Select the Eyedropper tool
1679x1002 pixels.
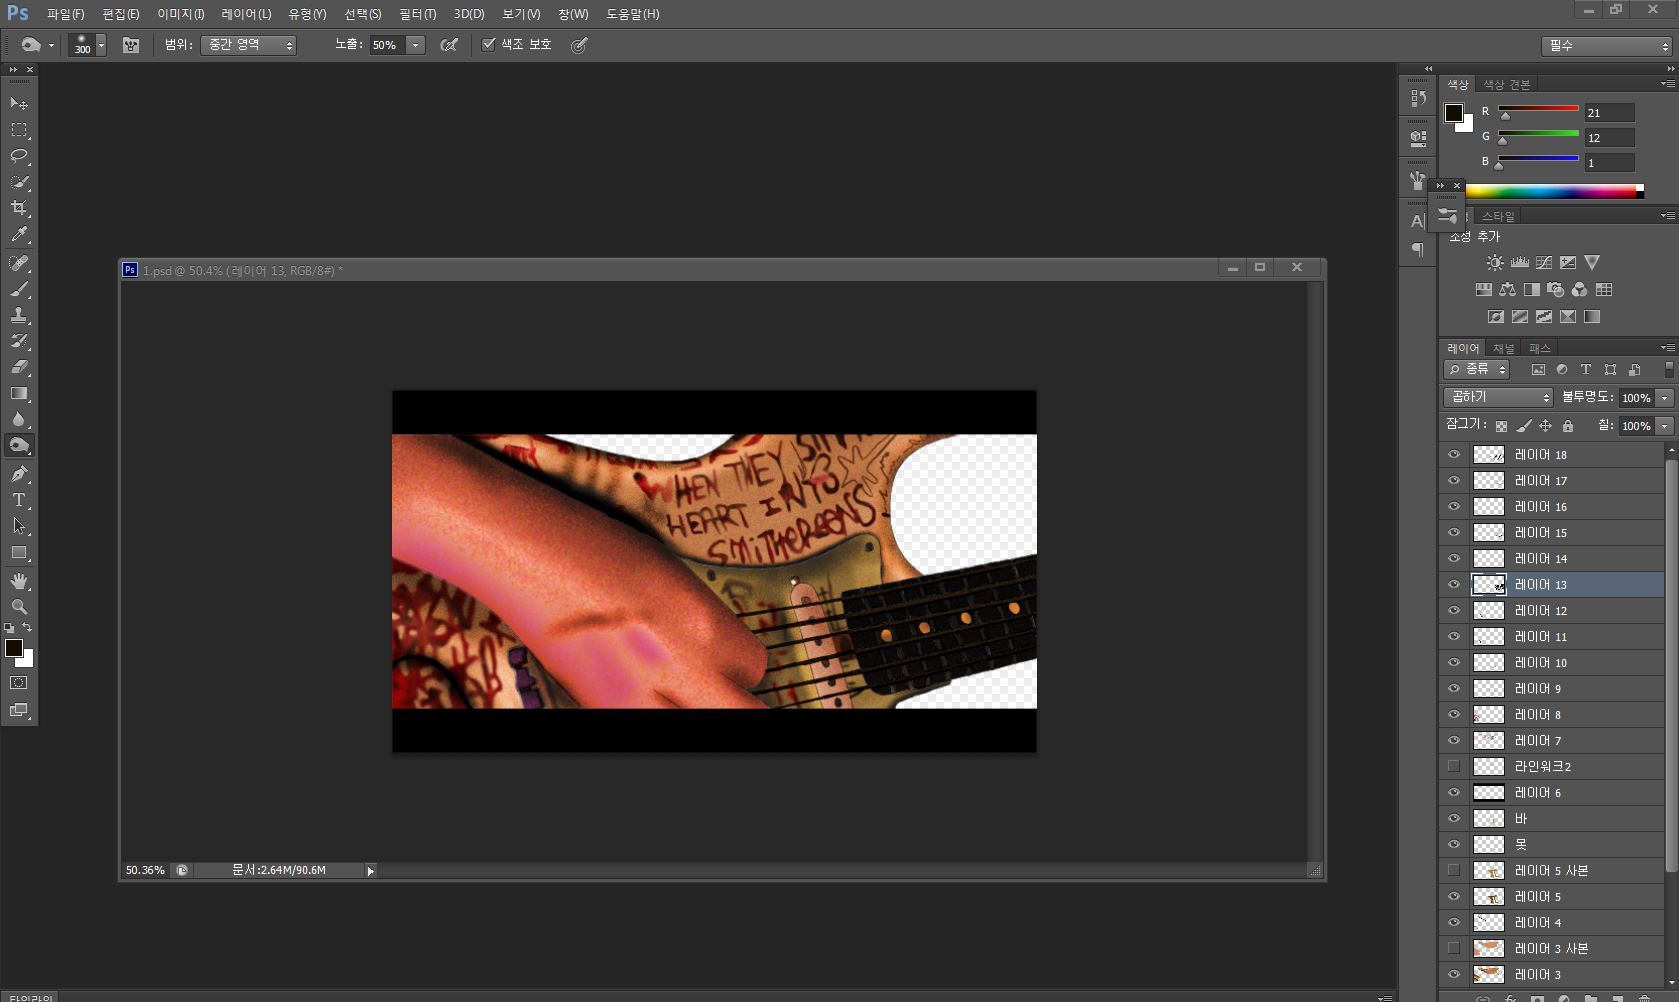[19, 235]
